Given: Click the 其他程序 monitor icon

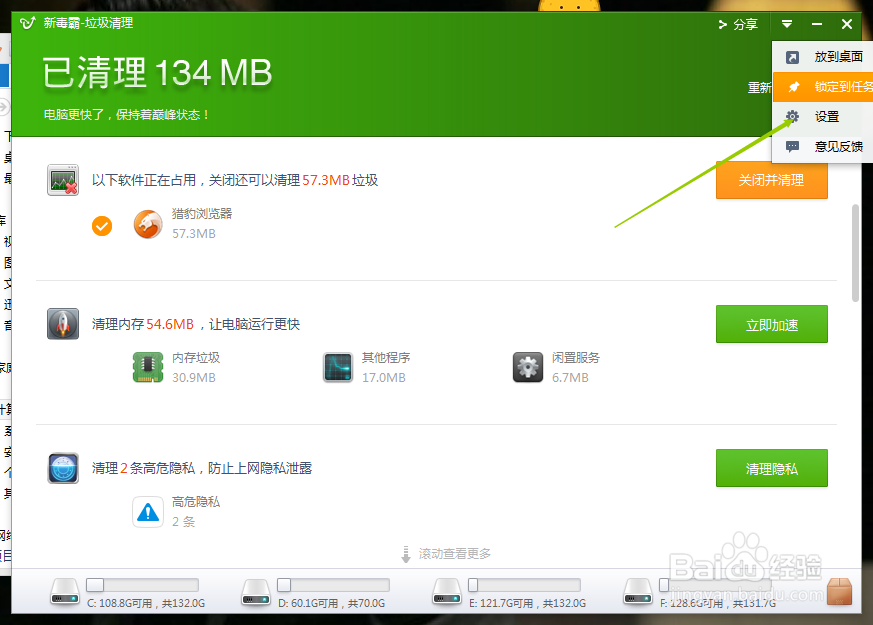Looking at the screenshot, I should tap(338, 367).
